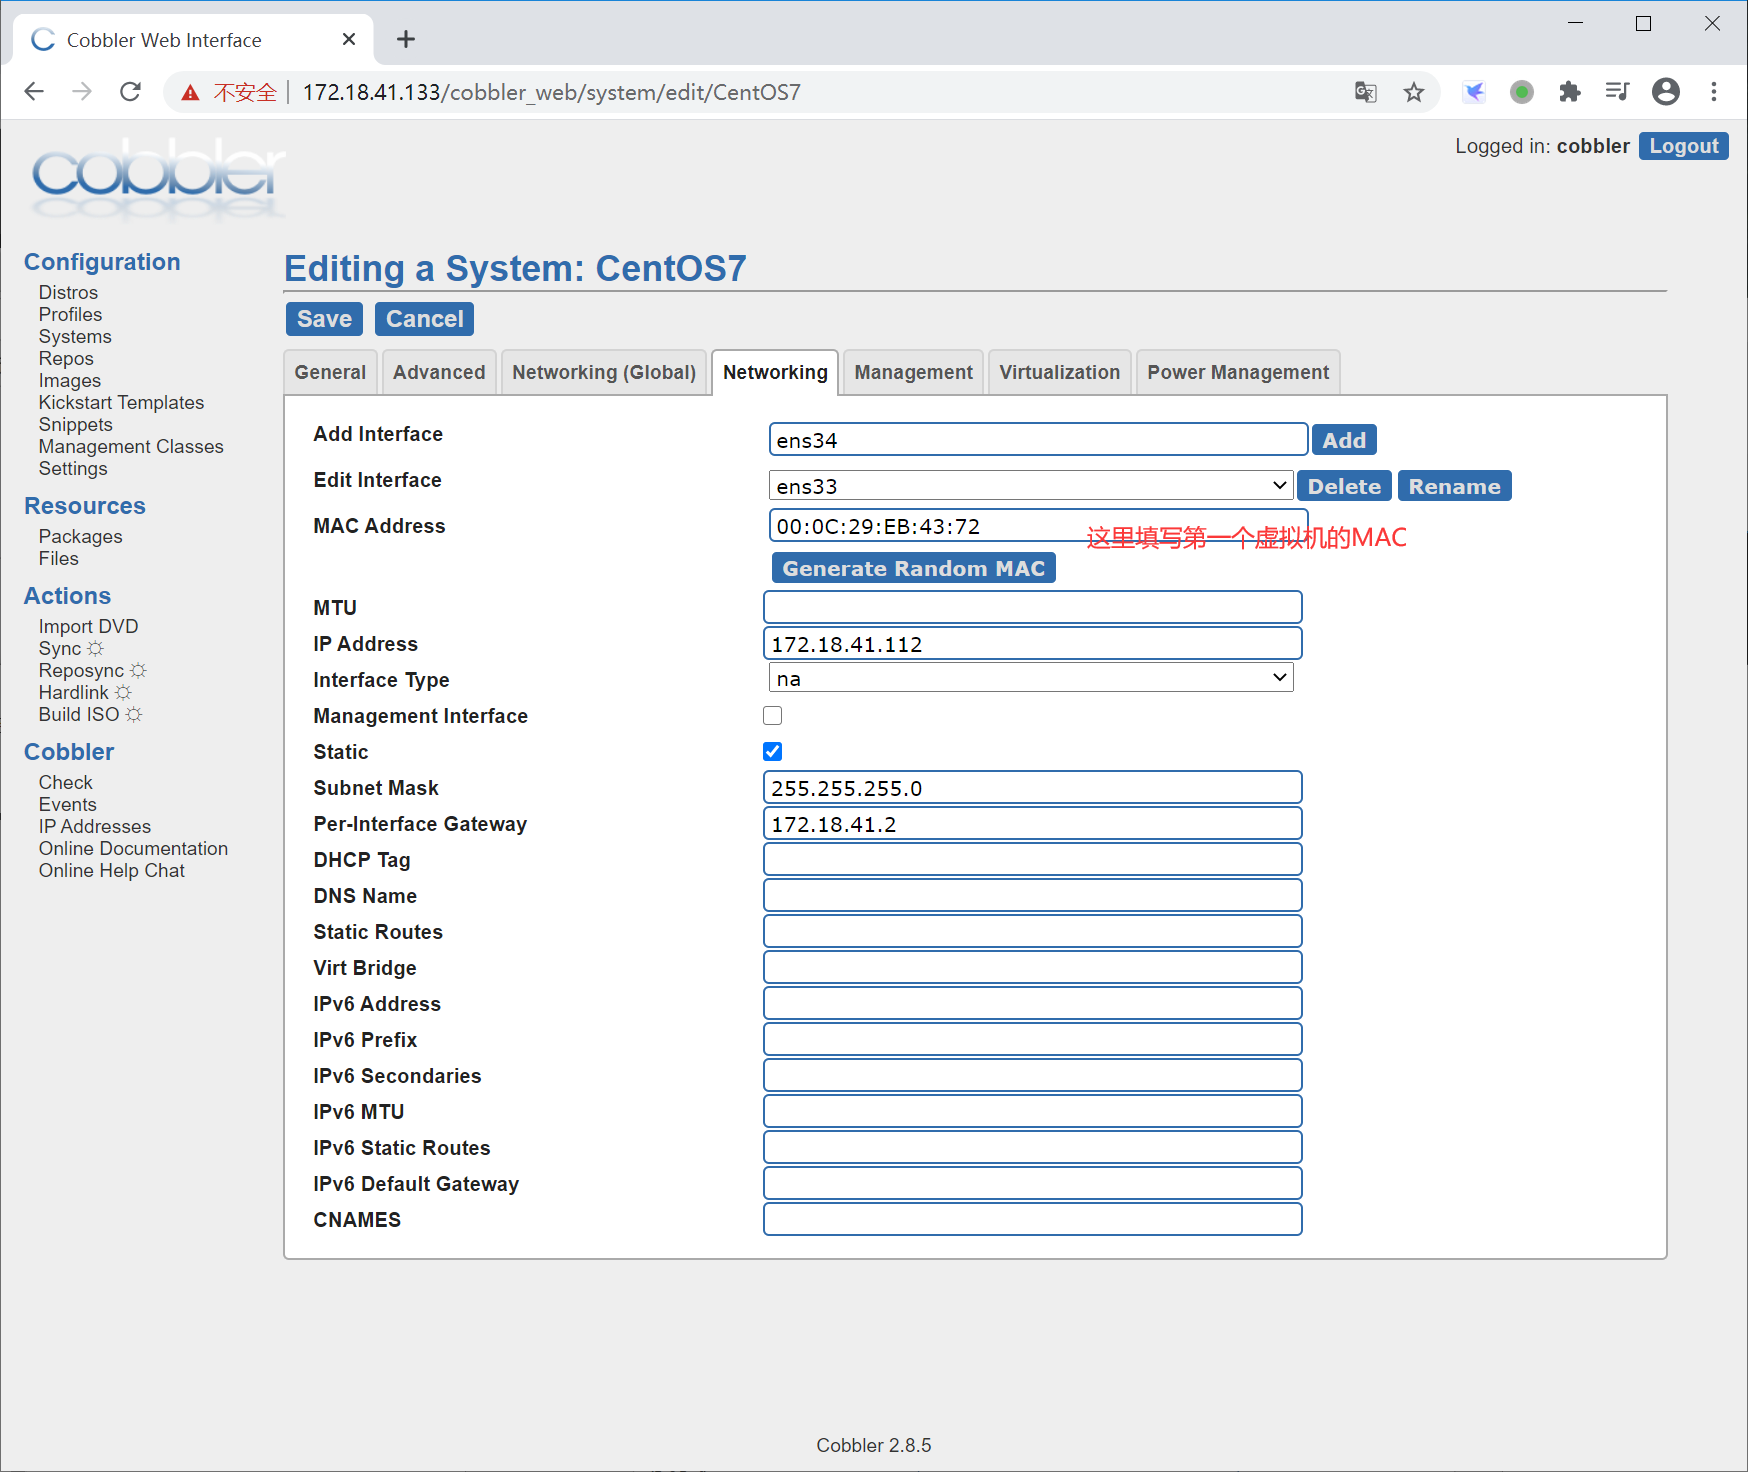Click the green circle extension icon
The height and width of the screenshot is (1472, 1748).
point(1521,92)
